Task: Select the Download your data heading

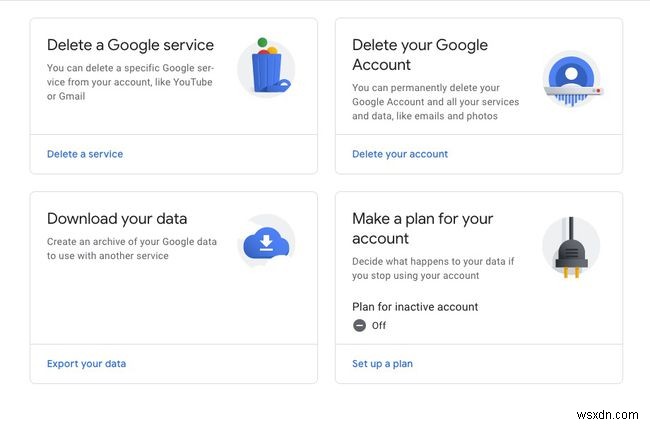Action: (117, 219)
